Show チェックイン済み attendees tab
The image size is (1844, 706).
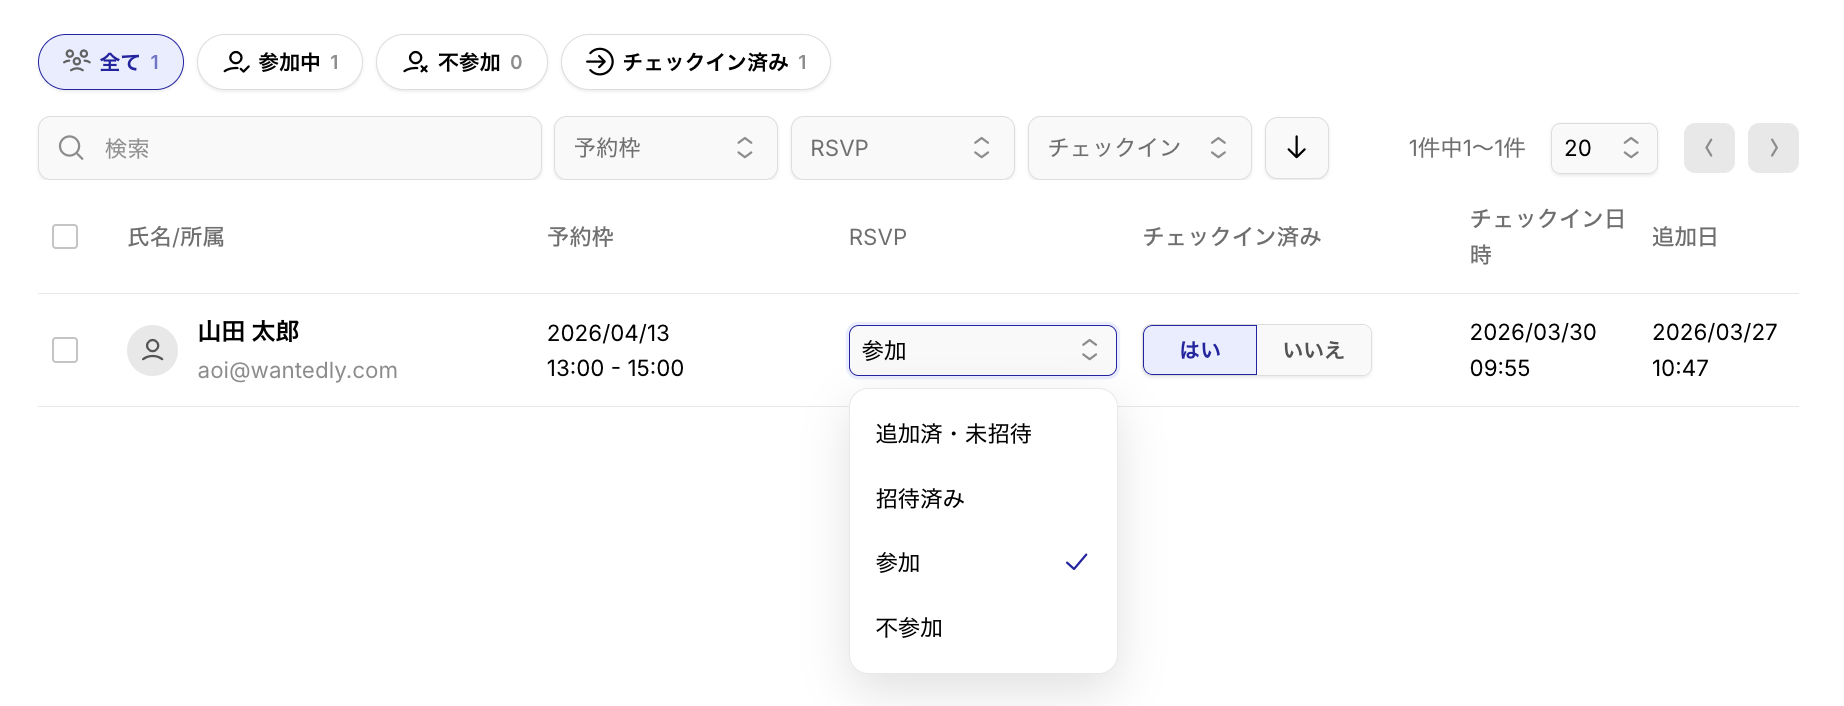pos(695,62)
